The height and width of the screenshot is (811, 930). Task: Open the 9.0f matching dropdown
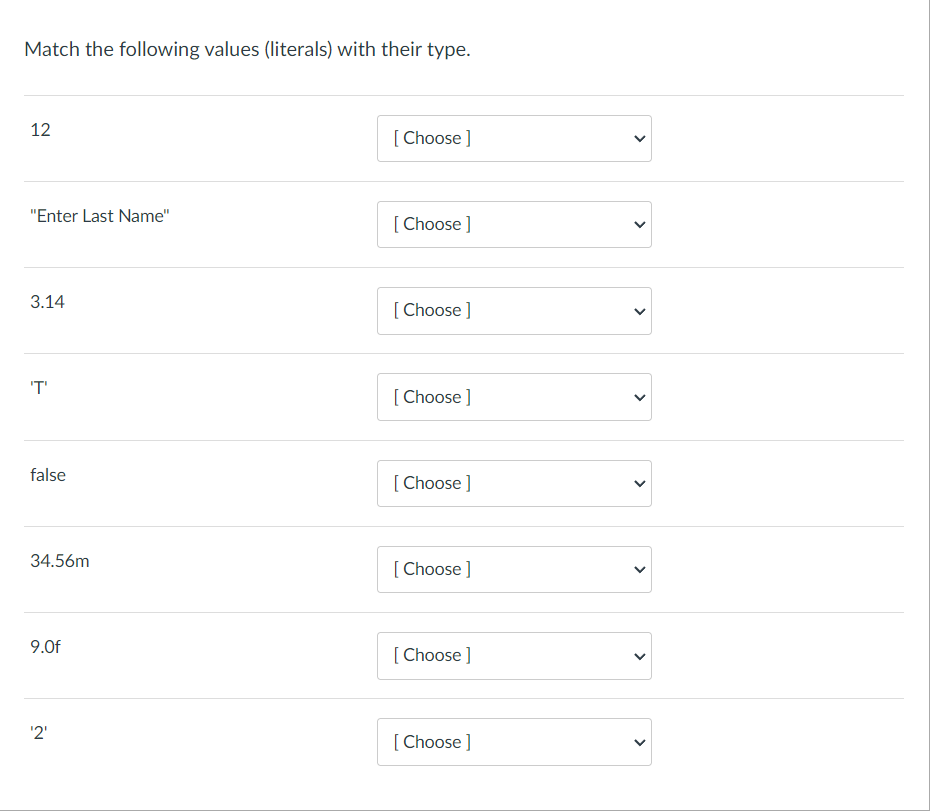click(513, 655)
